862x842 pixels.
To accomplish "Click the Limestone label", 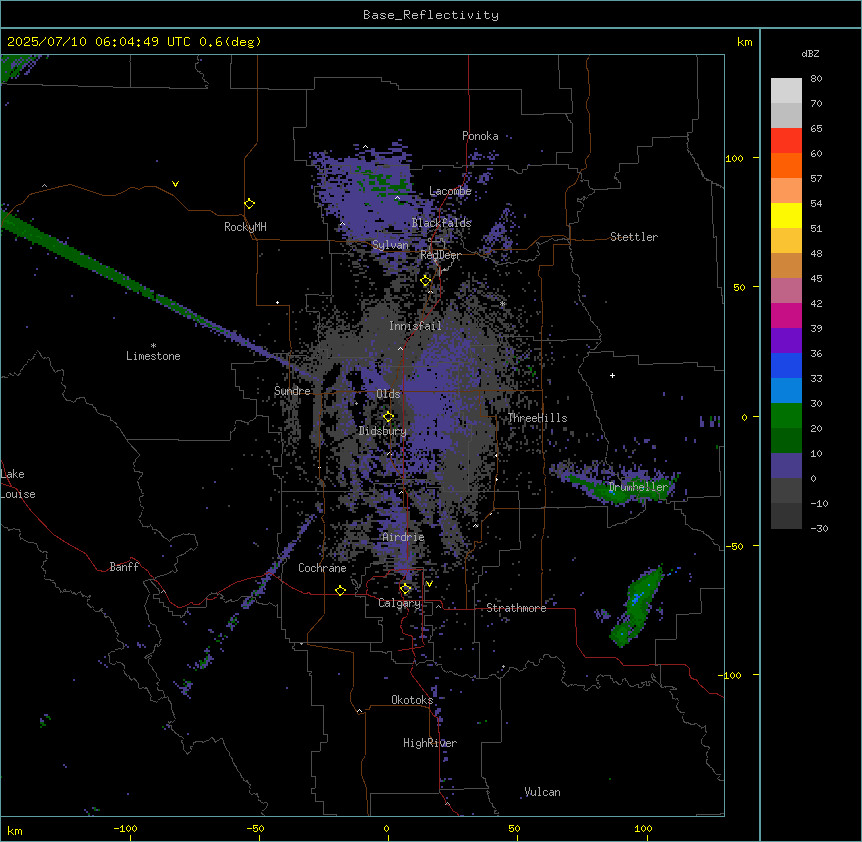I will [x=153, y=356].
